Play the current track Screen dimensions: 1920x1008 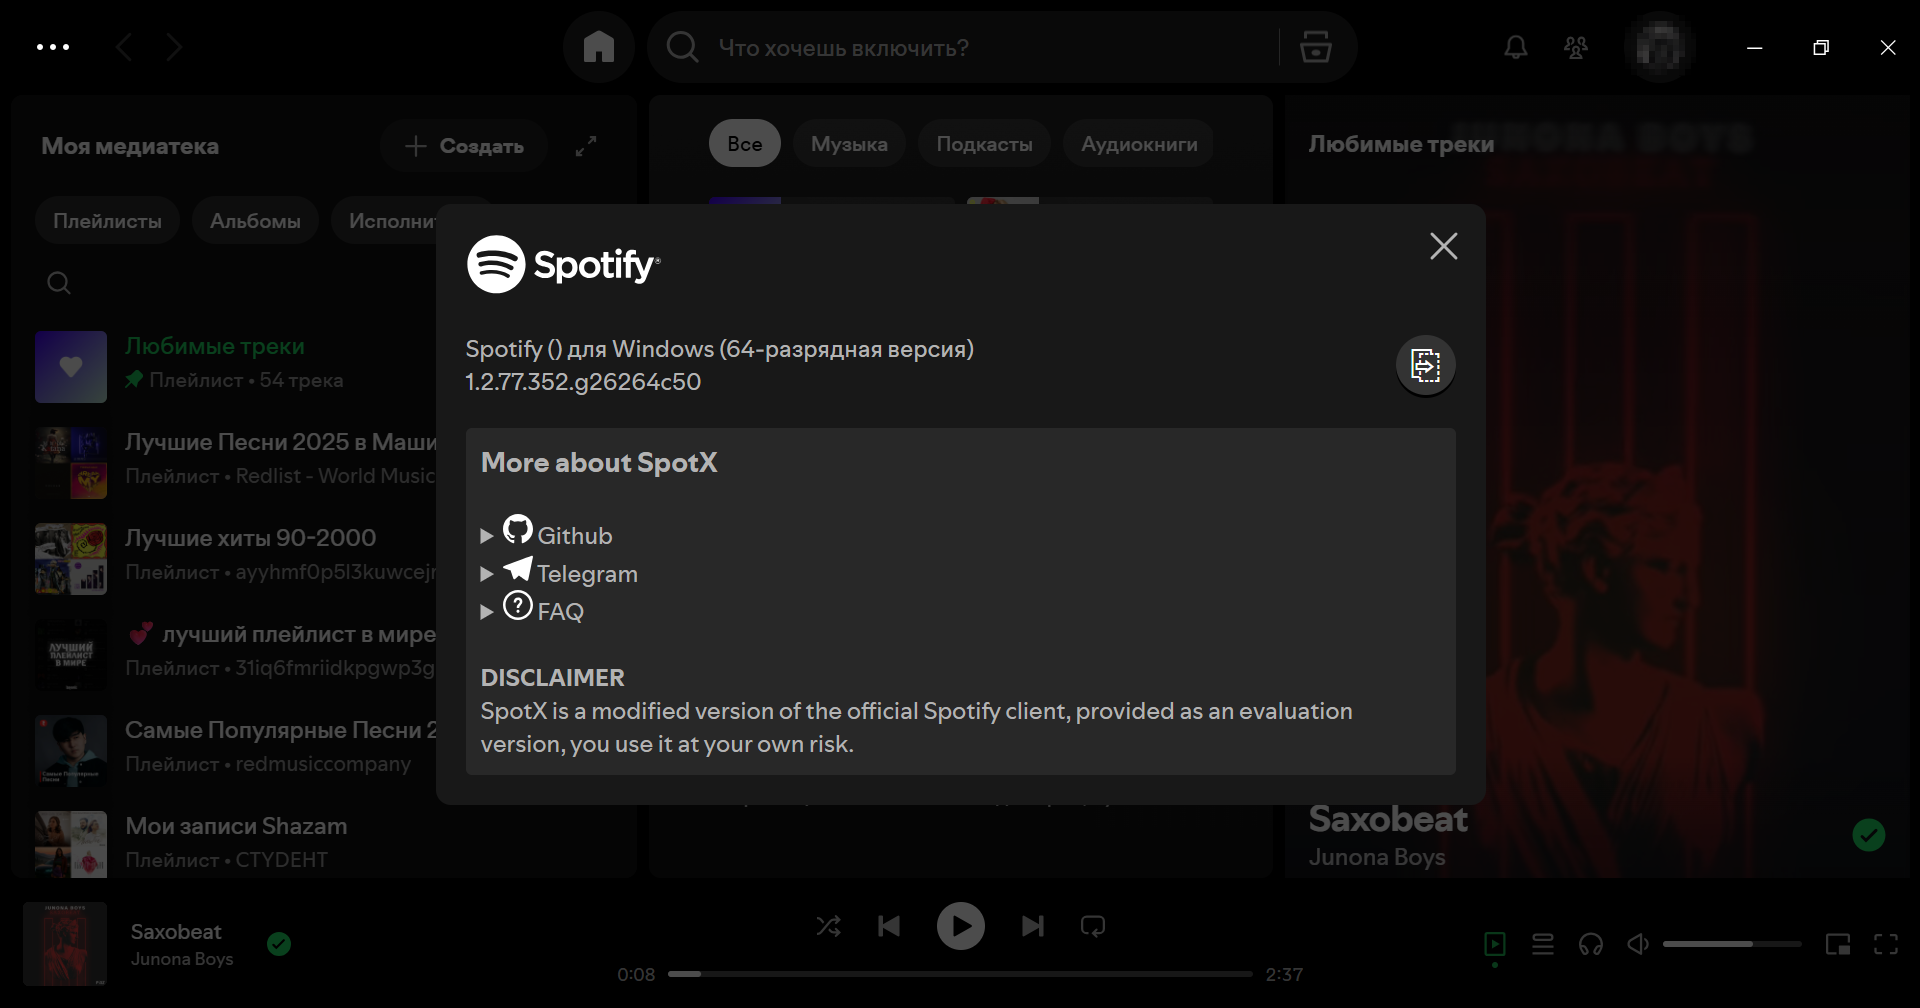click(x=960, y=926)
